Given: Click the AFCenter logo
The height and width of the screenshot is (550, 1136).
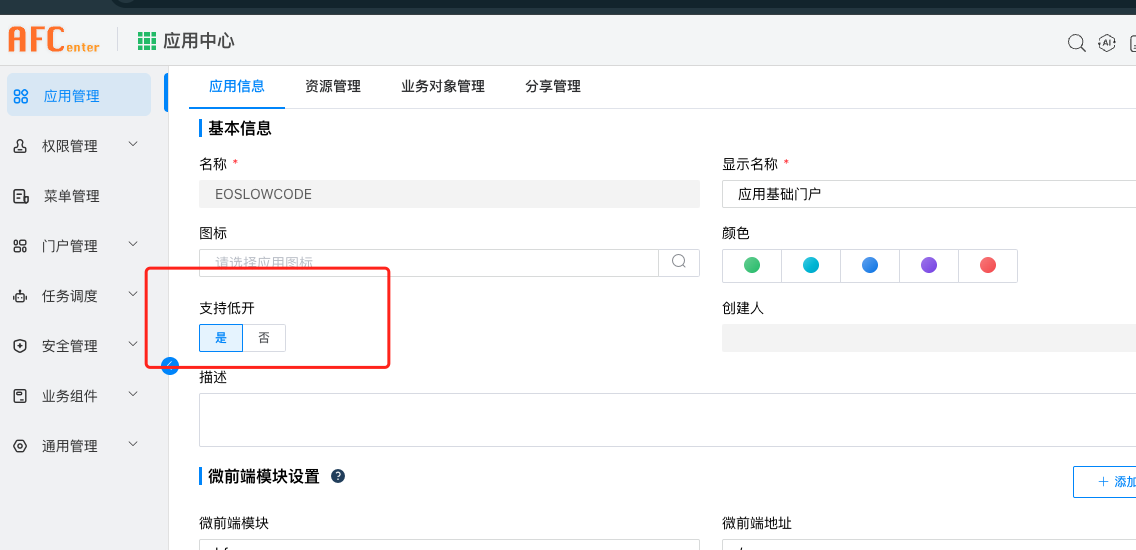Looking at the screenshot, I should click(54, 40).
